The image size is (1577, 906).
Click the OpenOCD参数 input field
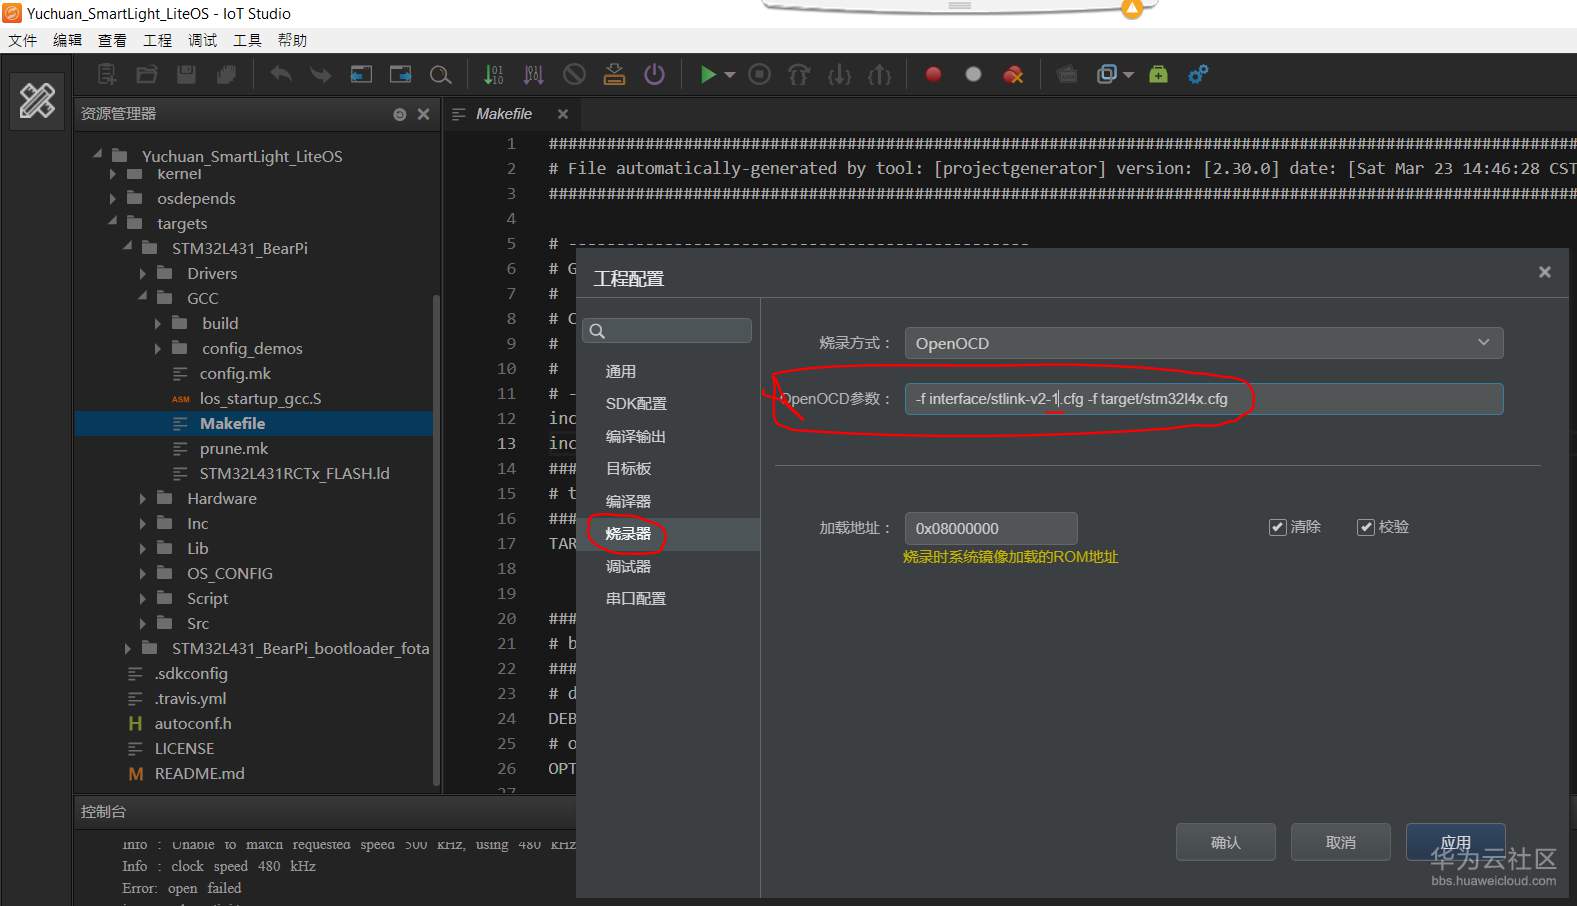(1203, 399)
